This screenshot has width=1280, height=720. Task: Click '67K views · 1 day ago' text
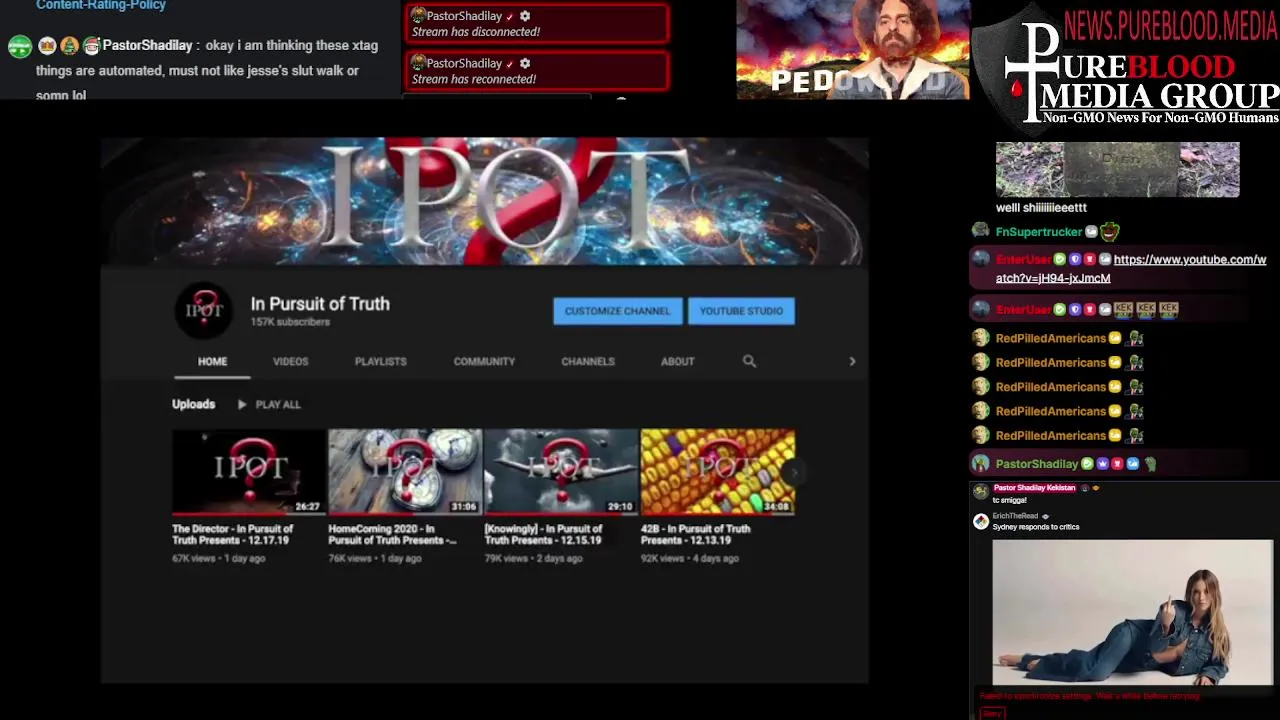pyautogui.click(x=219, y=558)
